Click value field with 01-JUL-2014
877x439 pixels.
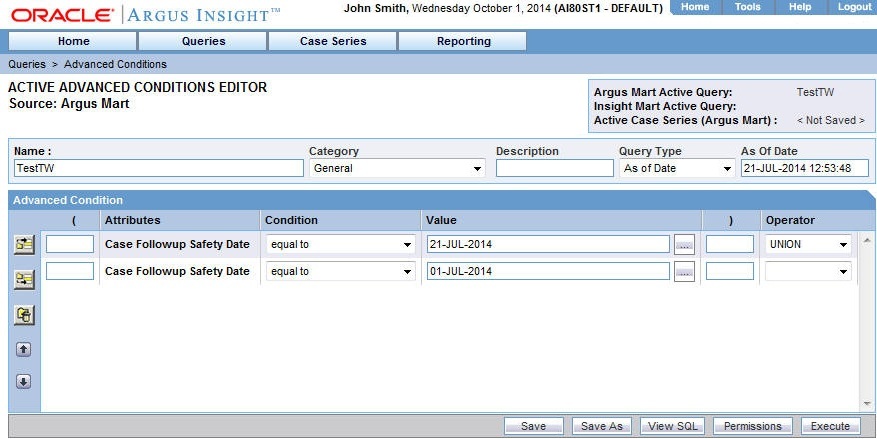point(548,271)
